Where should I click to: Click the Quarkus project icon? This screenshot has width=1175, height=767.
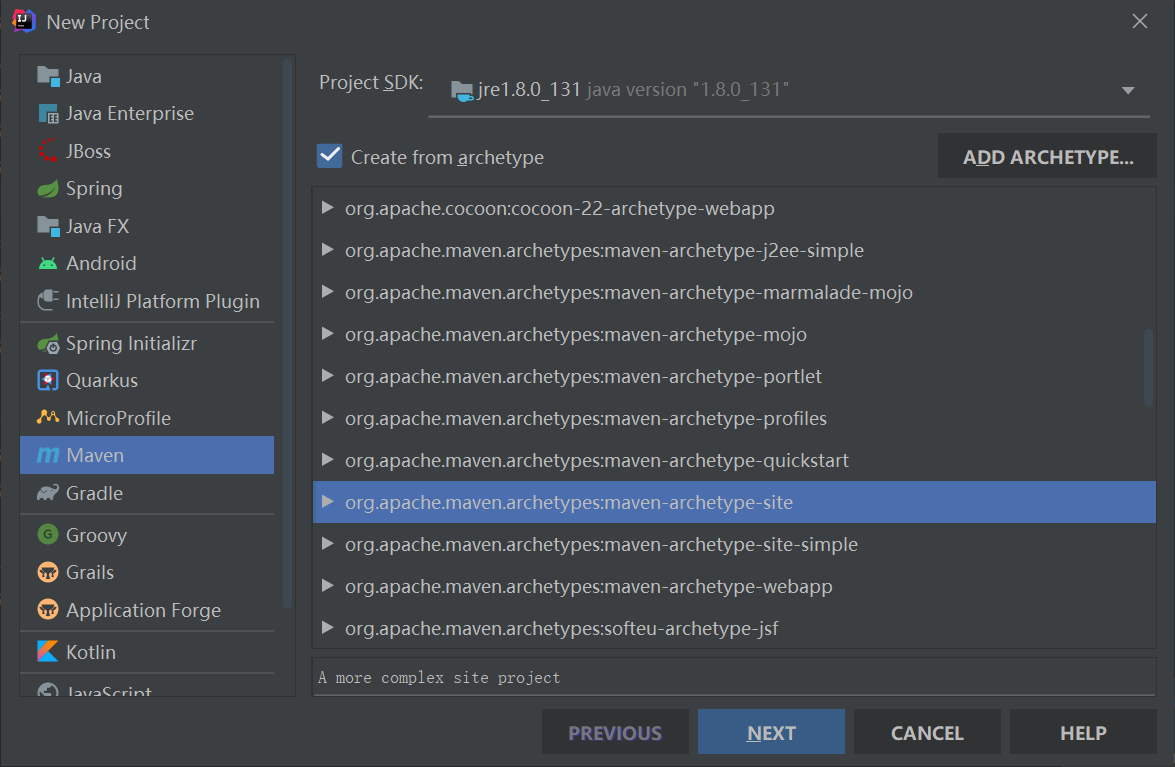point(48,381)
